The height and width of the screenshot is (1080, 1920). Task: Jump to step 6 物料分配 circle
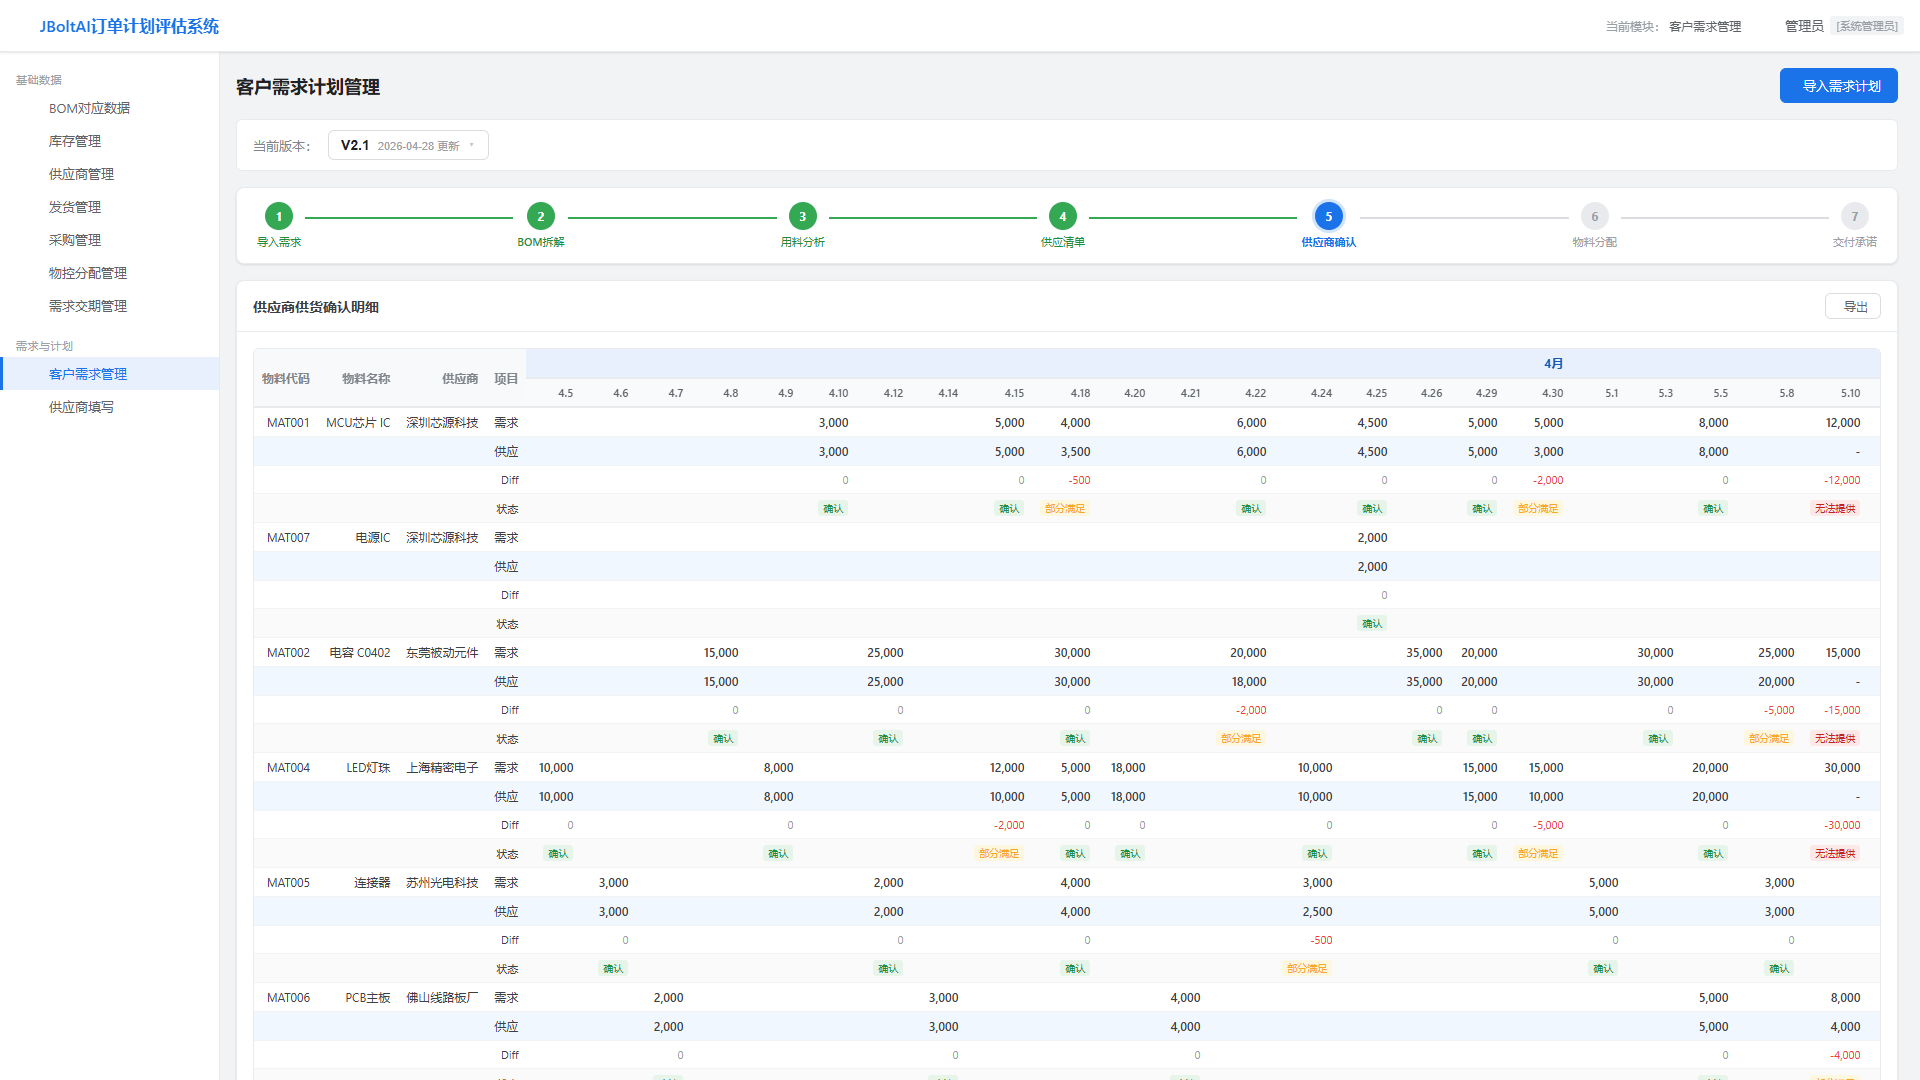[1595, 216]
